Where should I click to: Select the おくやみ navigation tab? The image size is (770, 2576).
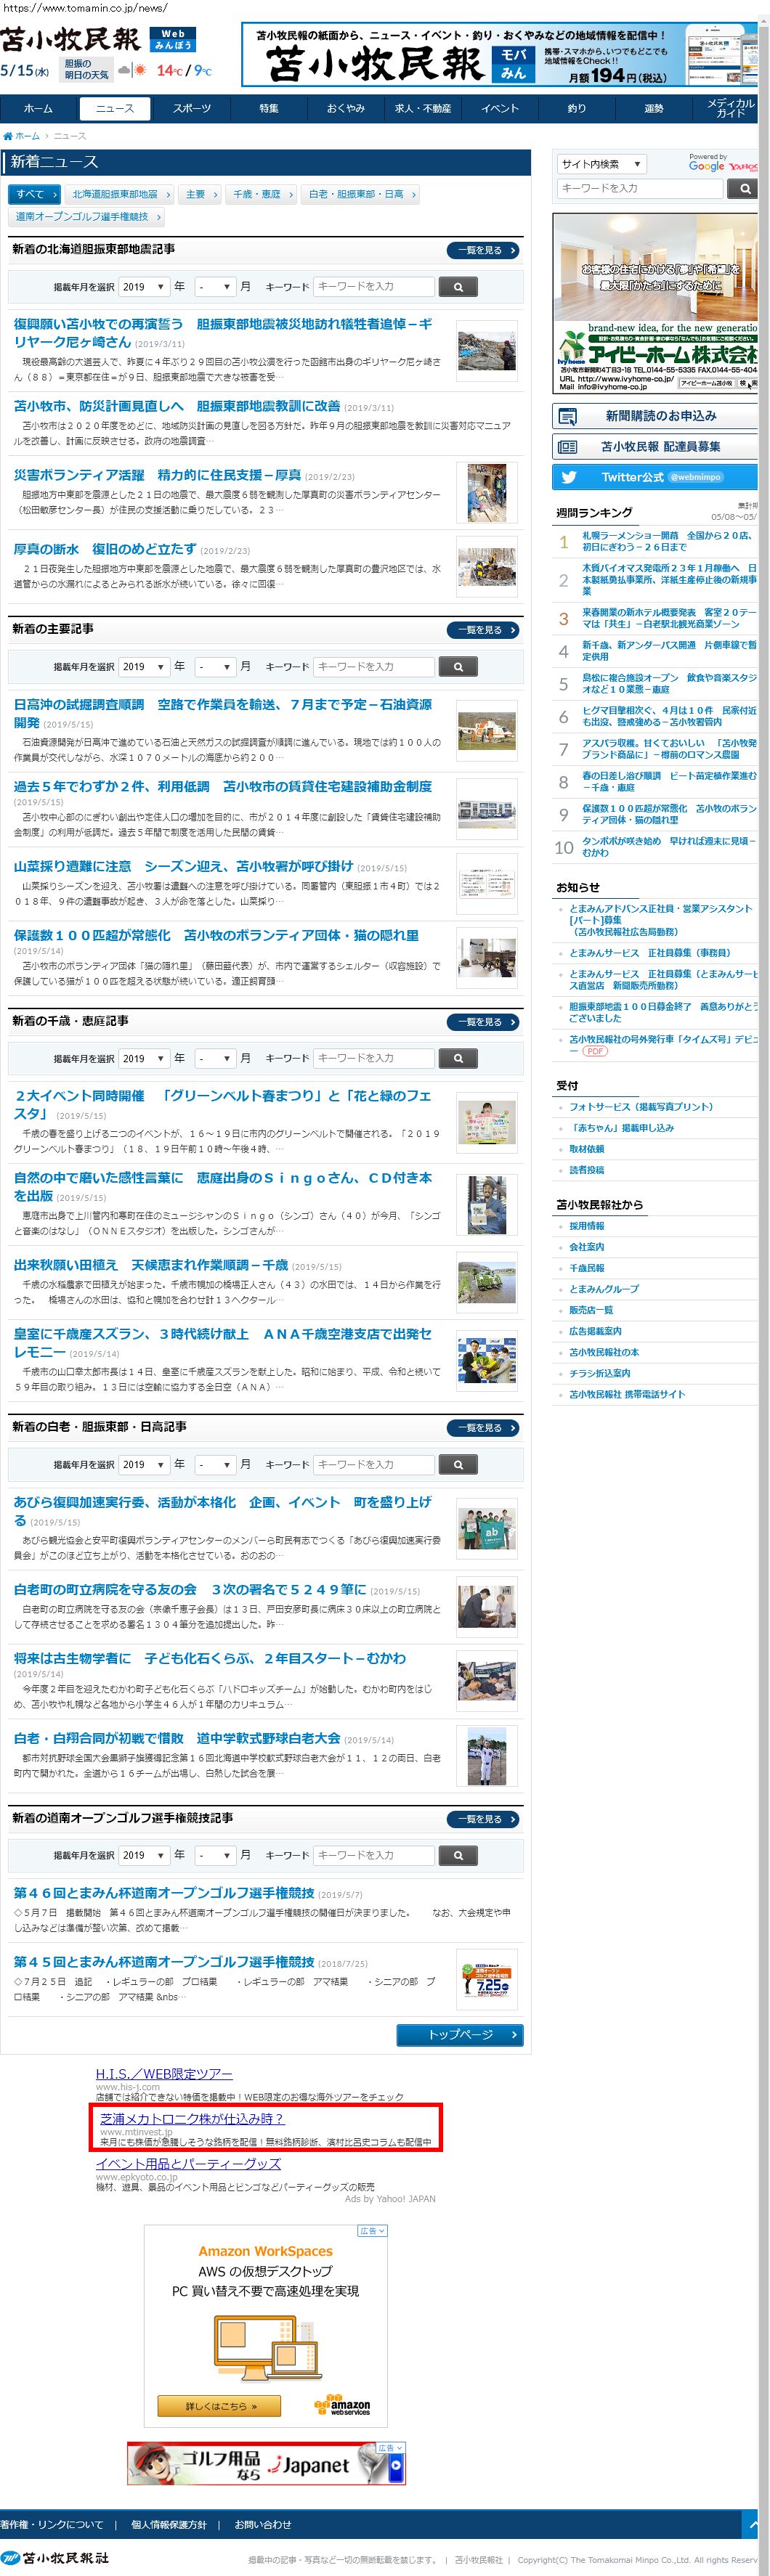coord(346,109)
